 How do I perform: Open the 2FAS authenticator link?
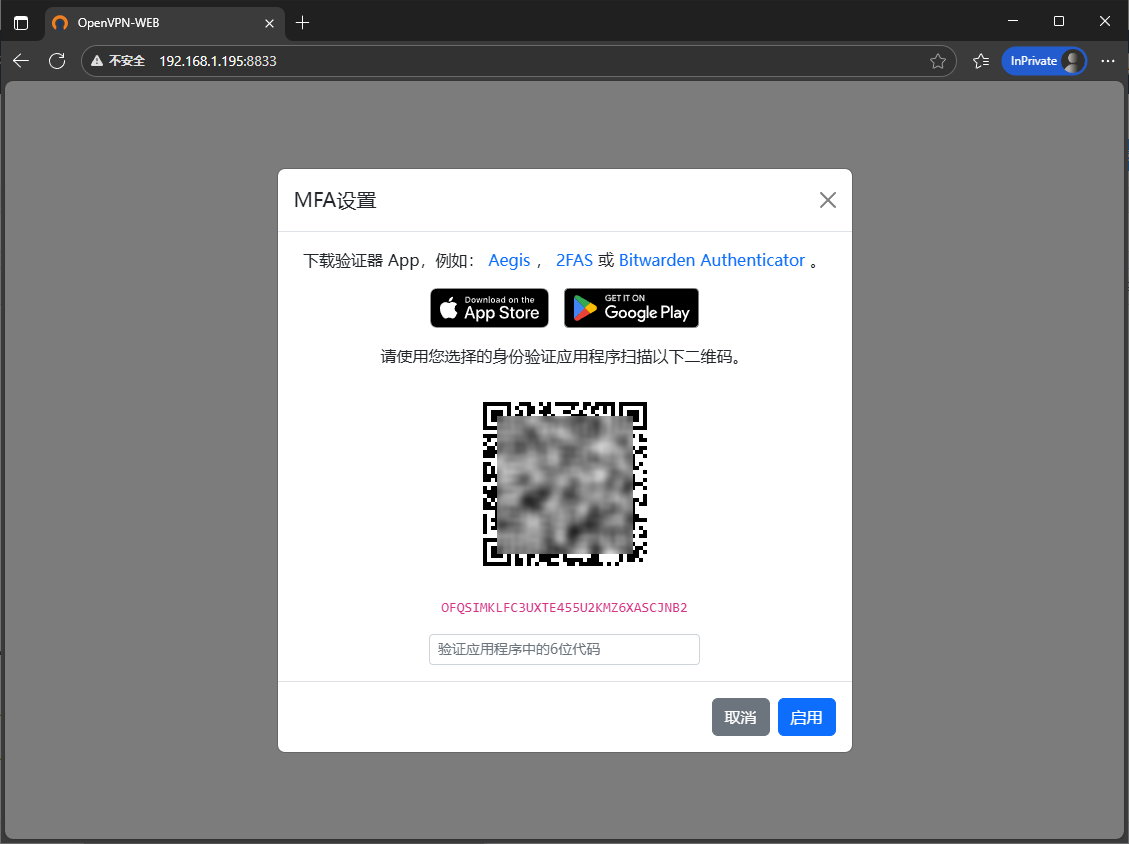[x=574, y=260]
